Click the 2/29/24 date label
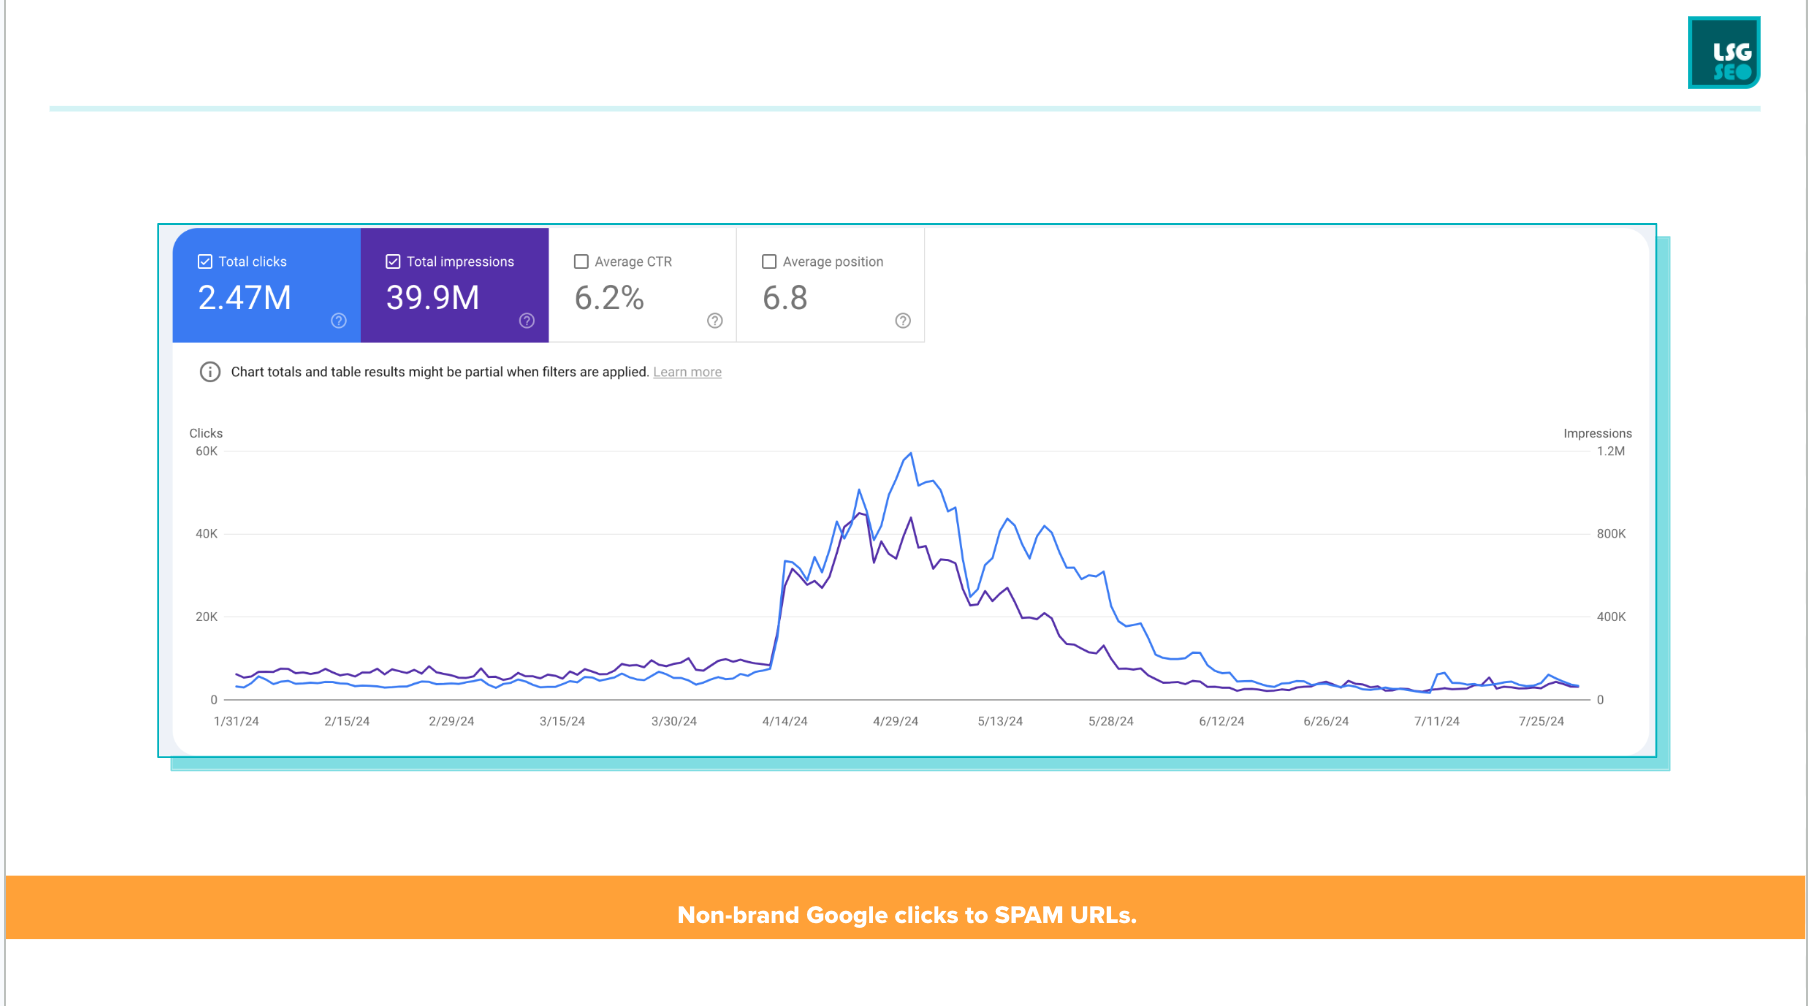 pos(451,721)
